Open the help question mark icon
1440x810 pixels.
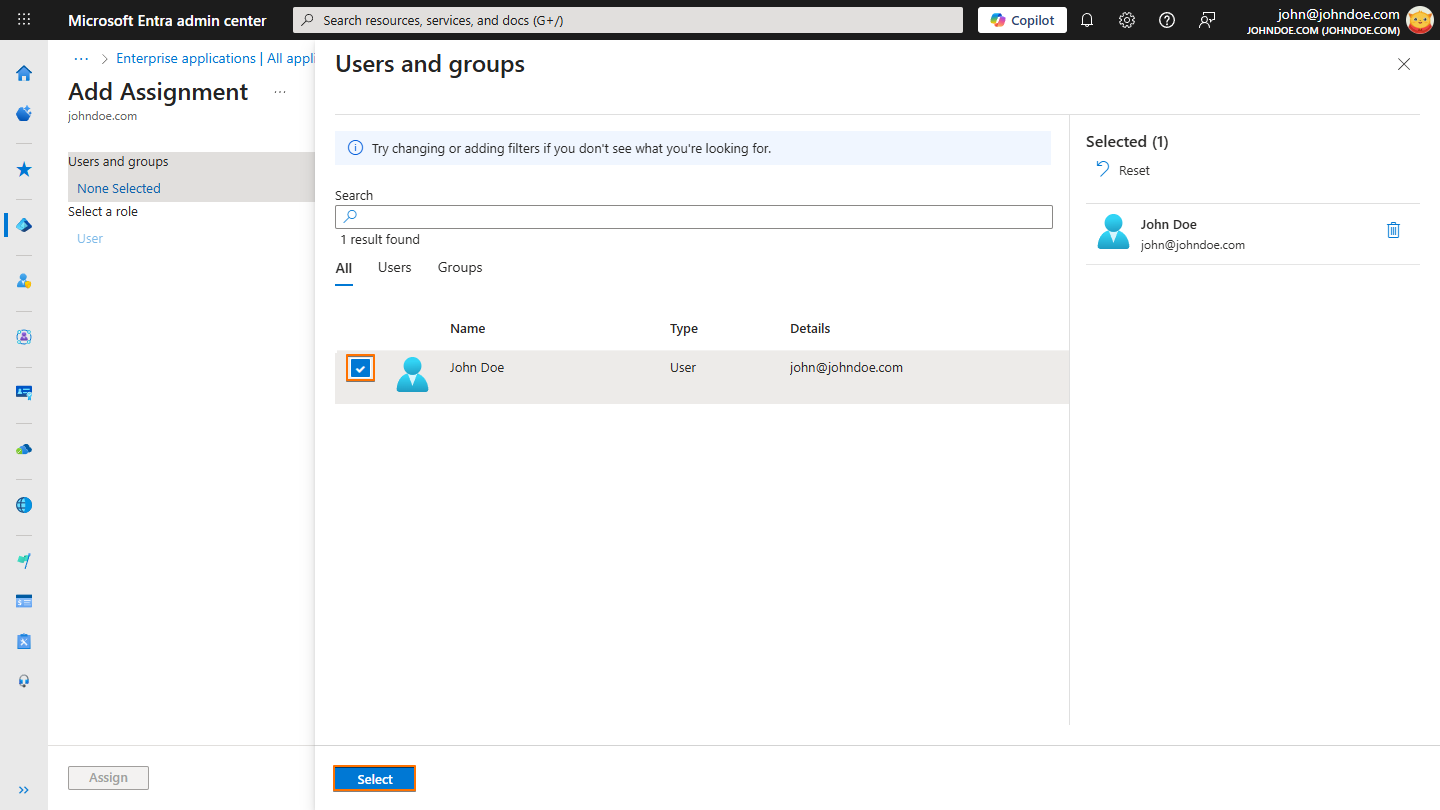pos(1167,19)
